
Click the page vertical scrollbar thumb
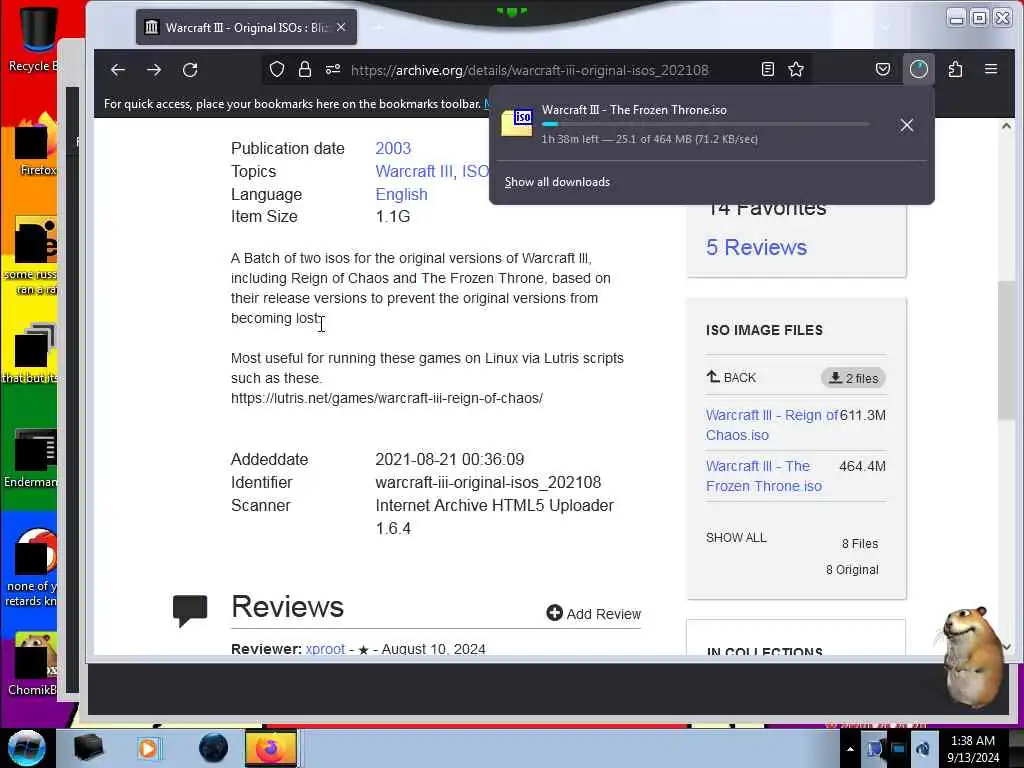click(1006, 350)
